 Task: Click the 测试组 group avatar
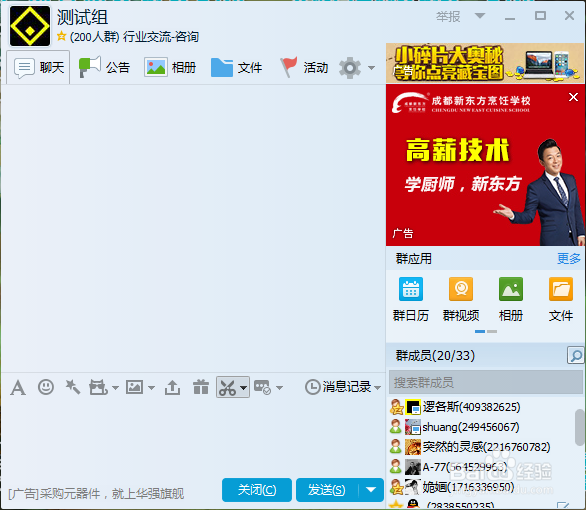(x=30, y=26)
